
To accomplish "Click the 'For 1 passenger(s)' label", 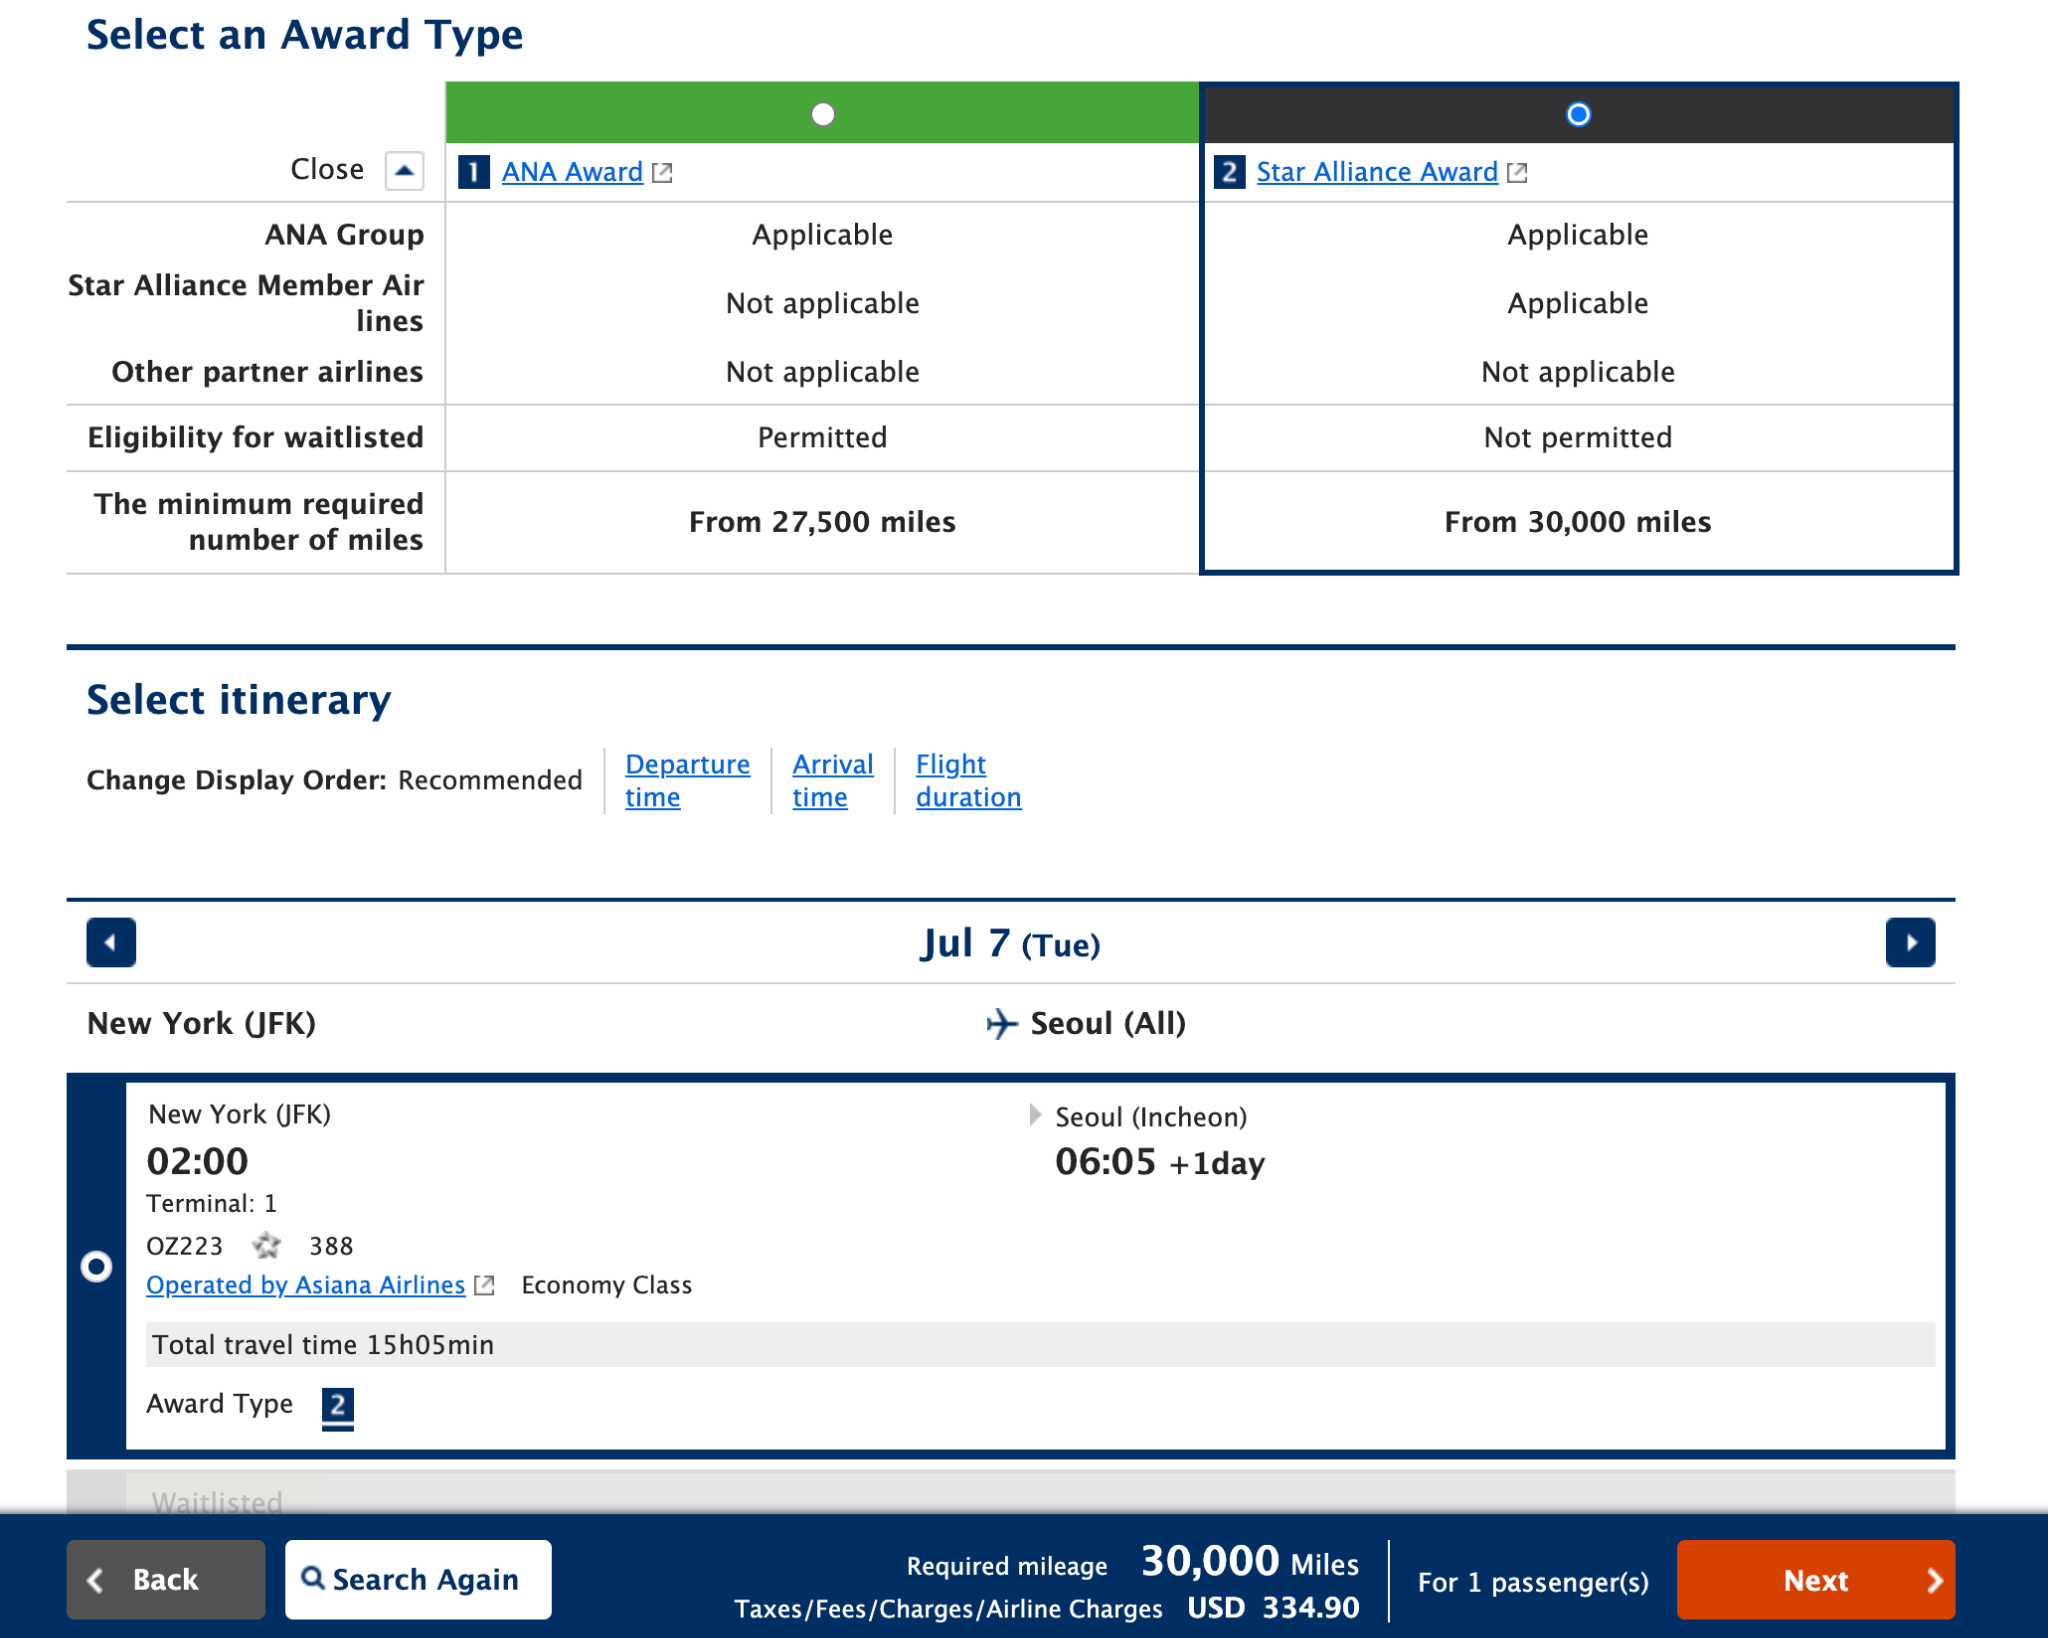I will (x=1533, y=1582).
